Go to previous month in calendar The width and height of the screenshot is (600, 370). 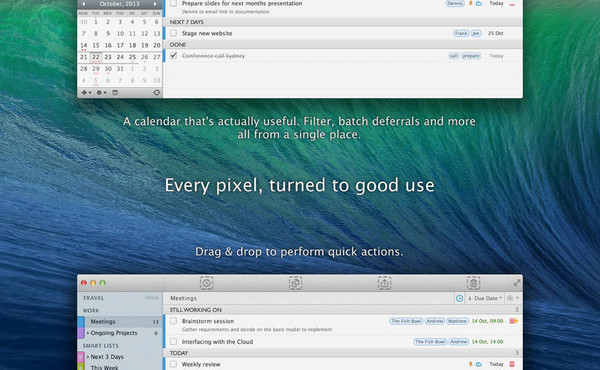coord(84,4)
